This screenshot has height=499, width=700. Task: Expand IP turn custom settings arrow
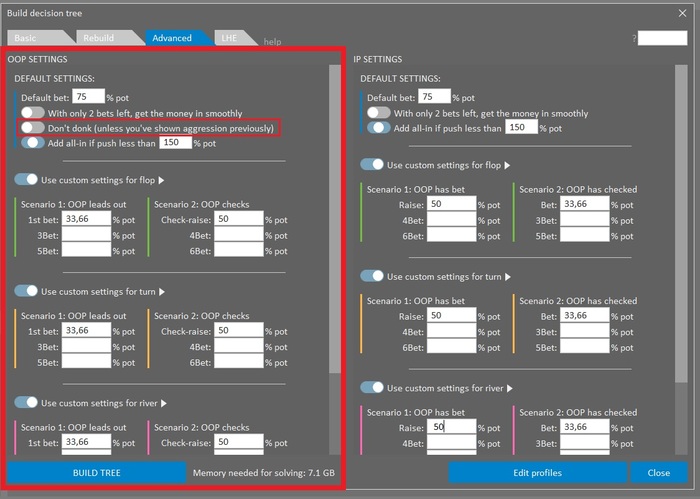(x=508, y=277)
